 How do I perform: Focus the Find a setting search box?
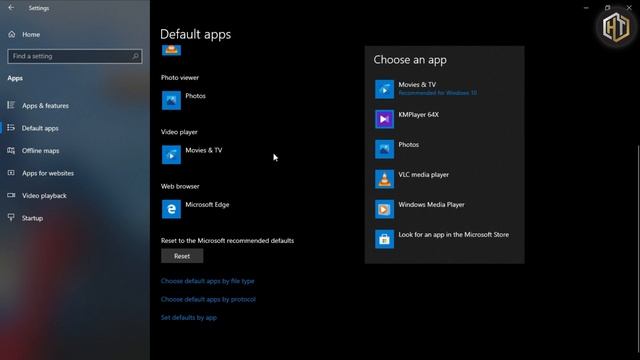tap(75, 56)
